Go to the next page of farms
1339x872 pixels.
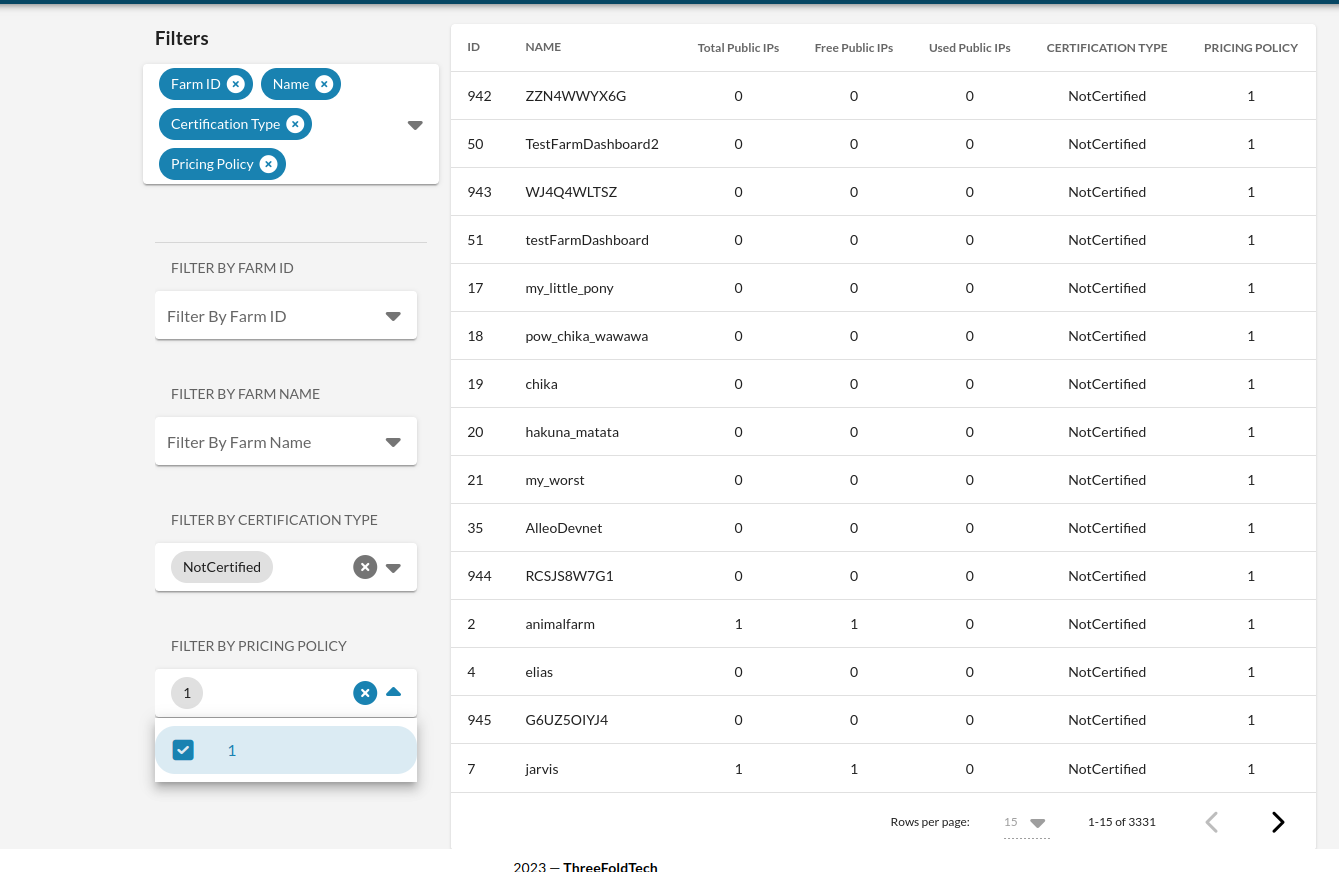(1277, 821)
